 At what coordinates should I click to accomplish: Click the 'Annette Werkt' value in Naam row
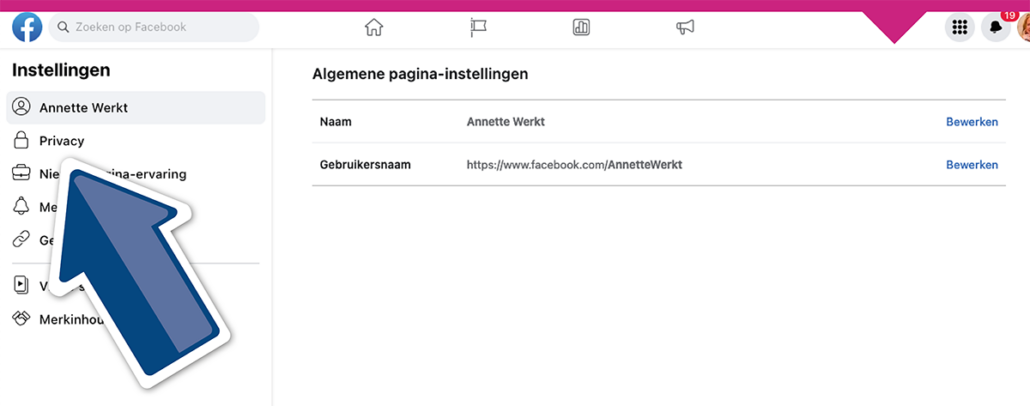[x=505, y=122]
